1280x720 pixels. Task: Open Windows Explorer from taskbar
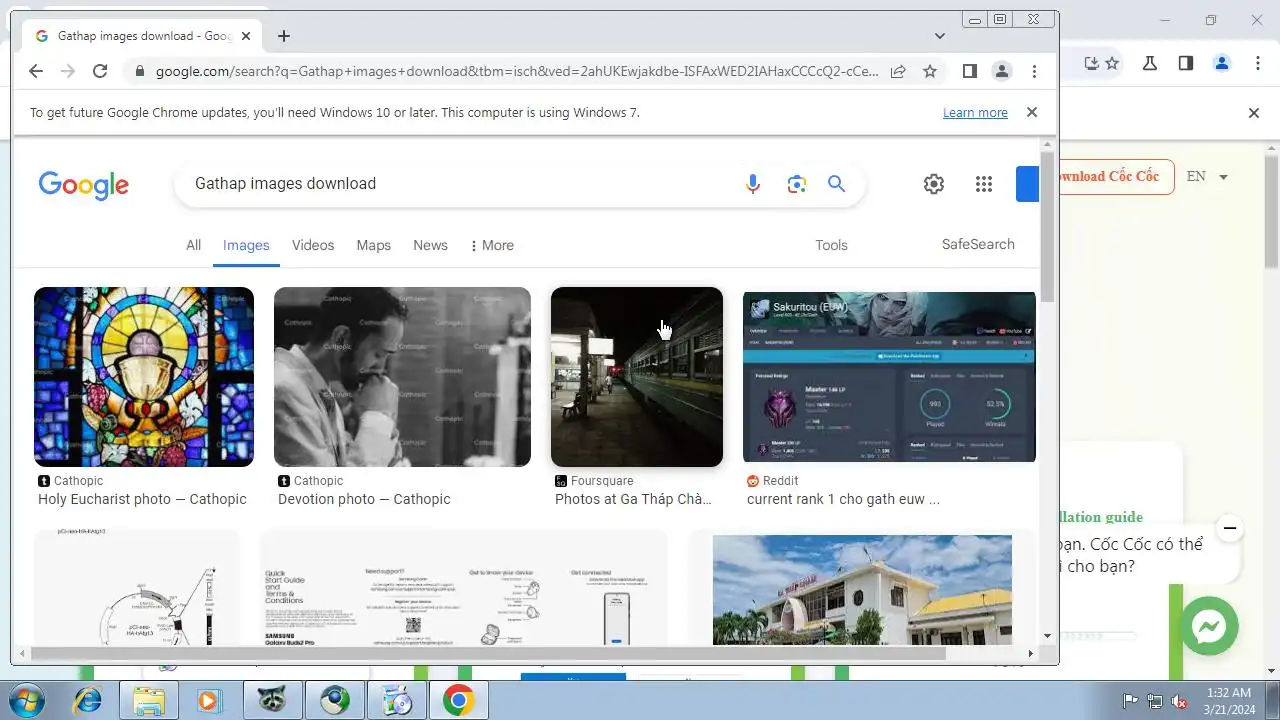pos(148,701)
